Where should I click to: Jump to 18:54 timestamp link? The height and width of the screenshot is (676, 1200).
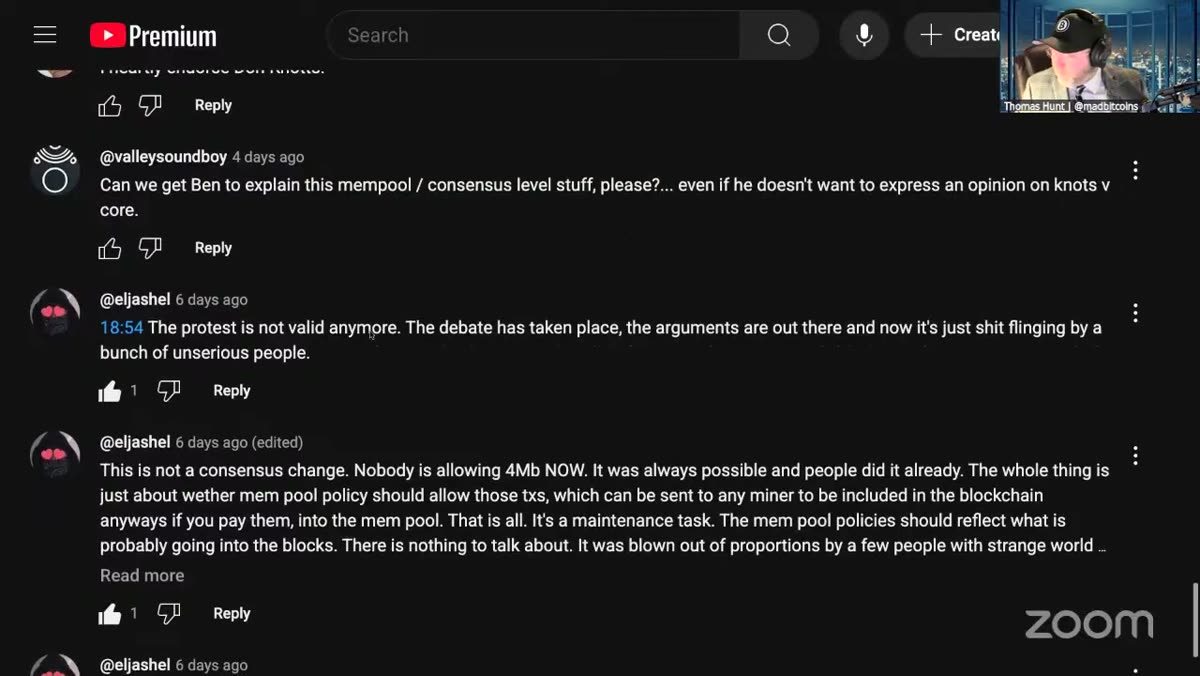point(121,328)
